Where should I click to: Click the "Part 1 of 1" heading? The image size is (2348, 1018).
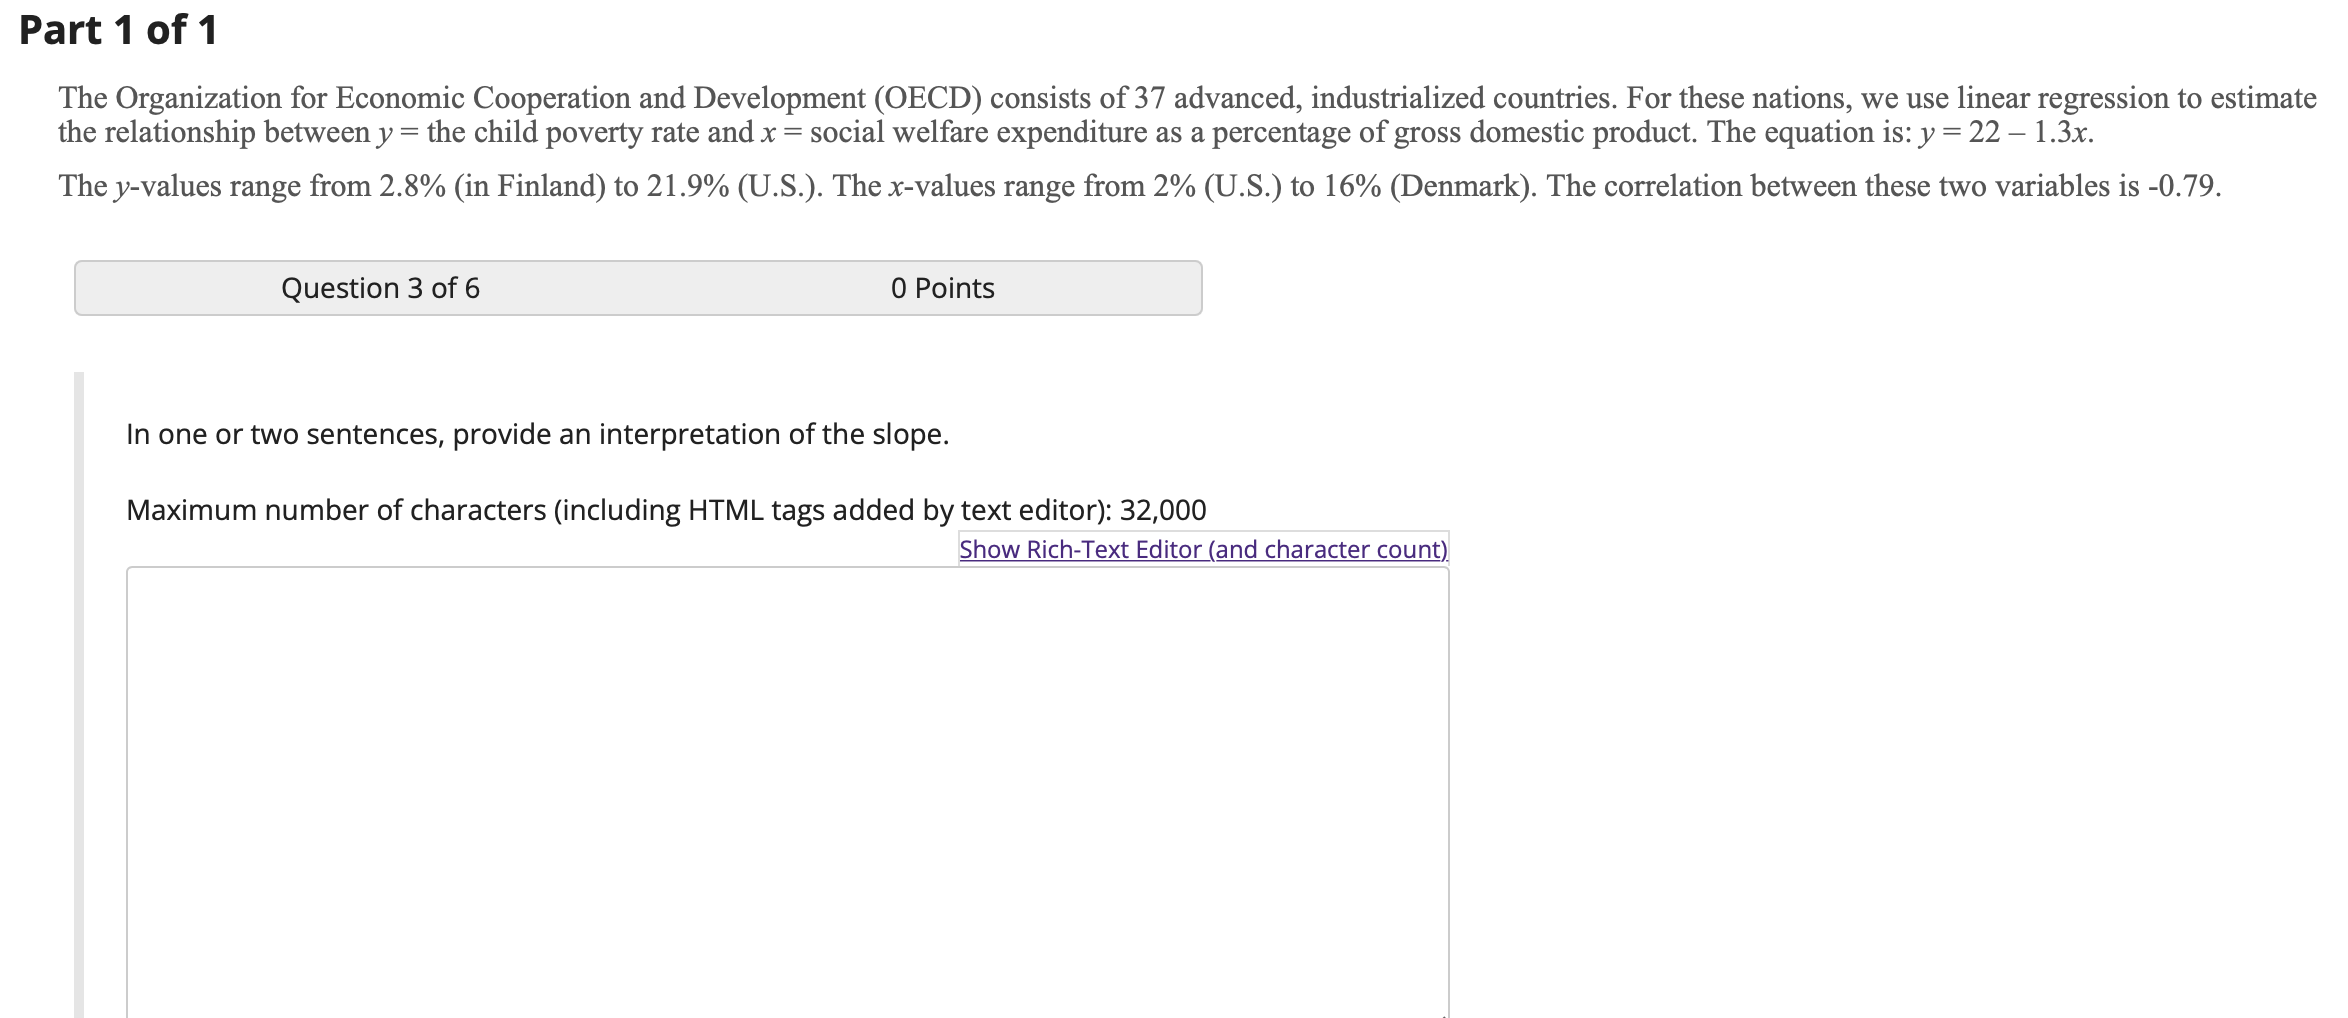[x=118, y=30]
